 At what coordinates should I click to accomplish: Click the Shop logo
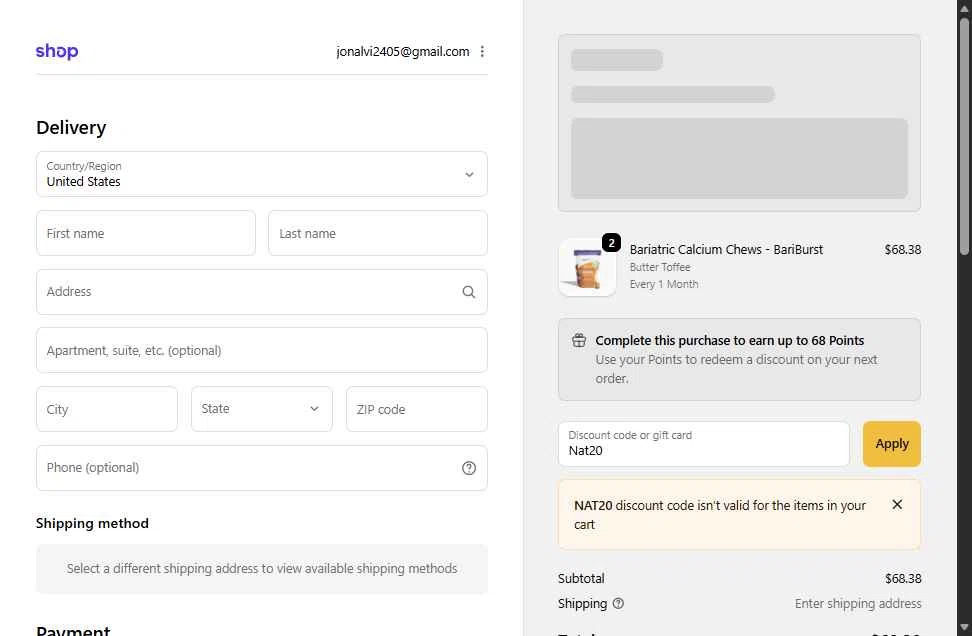[57, 52]
